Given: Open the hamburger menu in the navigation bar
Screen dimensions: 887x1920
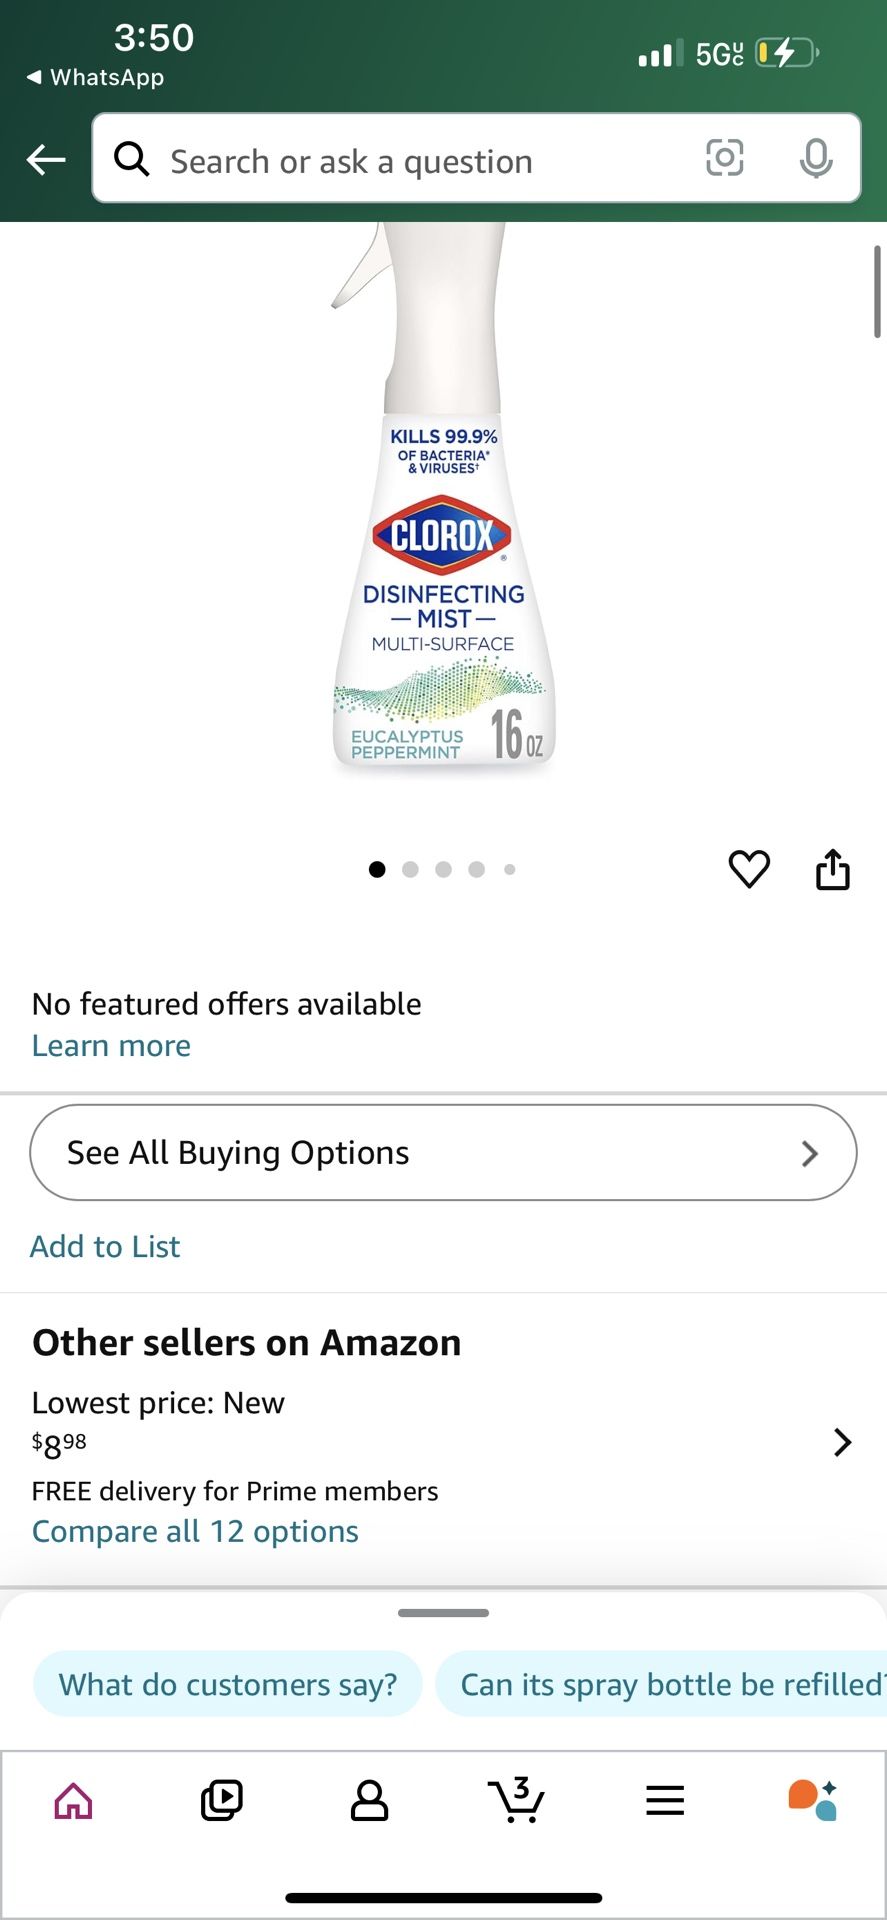Looking at the screenshot, I should (664, 1800).
